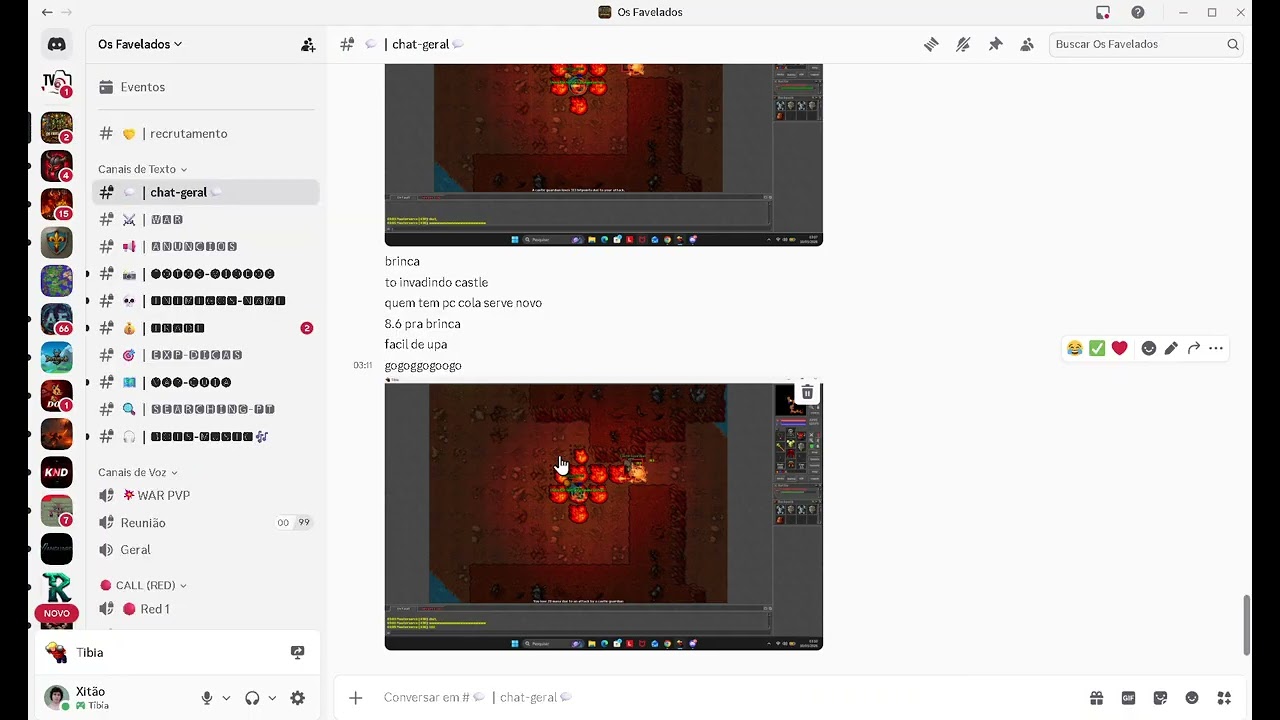Focus the Conversar em chat-geral message box
The image size is (1280, 720).
click(730, 698)
